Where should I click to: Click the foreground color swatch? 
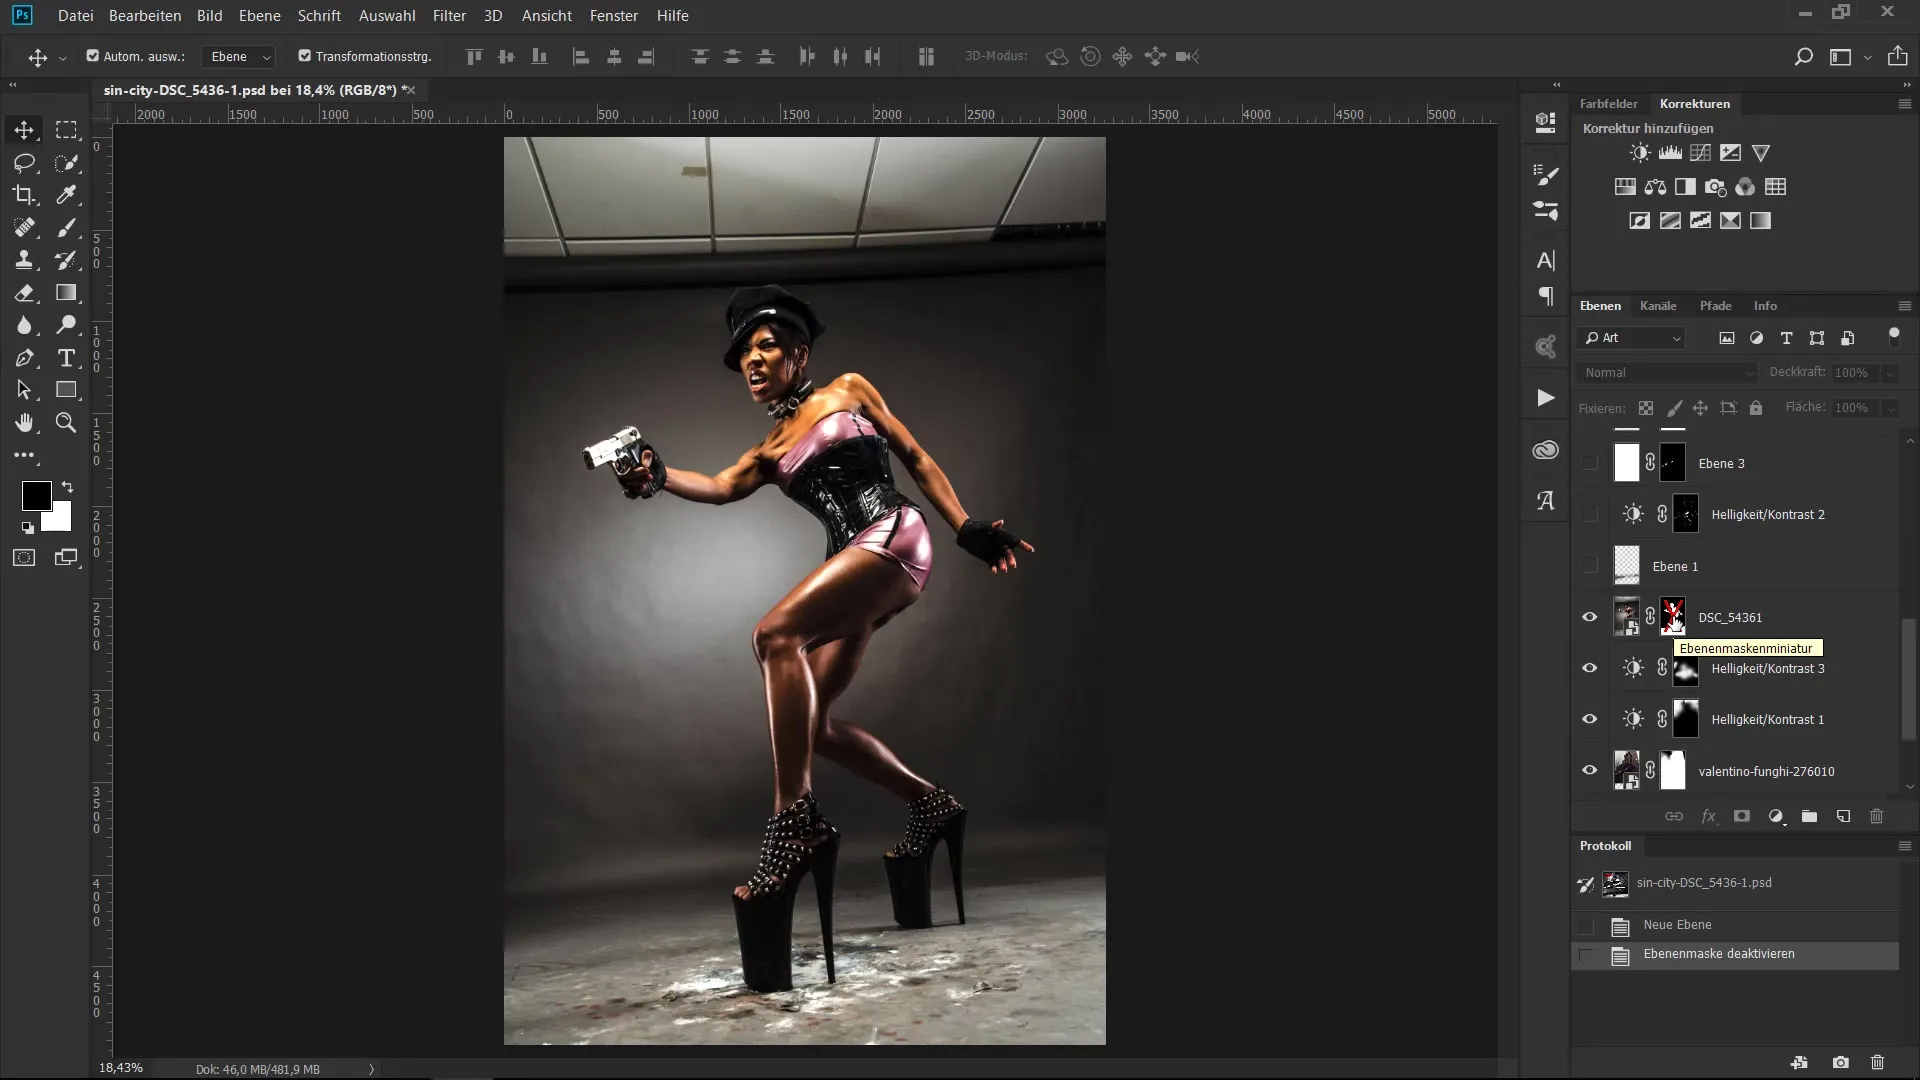pos(36,495)
